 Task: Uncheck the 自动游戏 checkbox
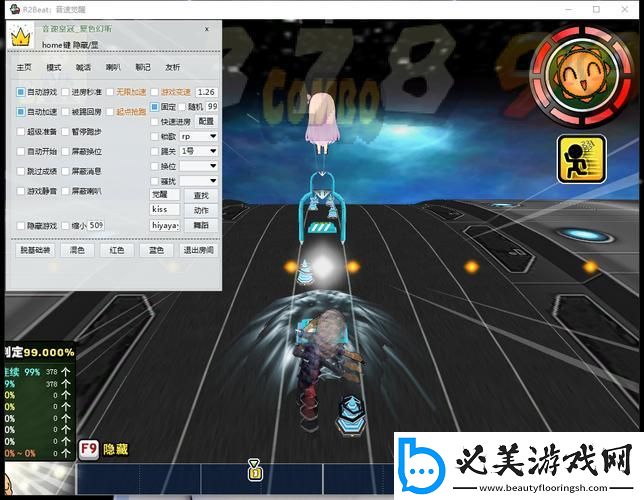(x=21, y=91)
